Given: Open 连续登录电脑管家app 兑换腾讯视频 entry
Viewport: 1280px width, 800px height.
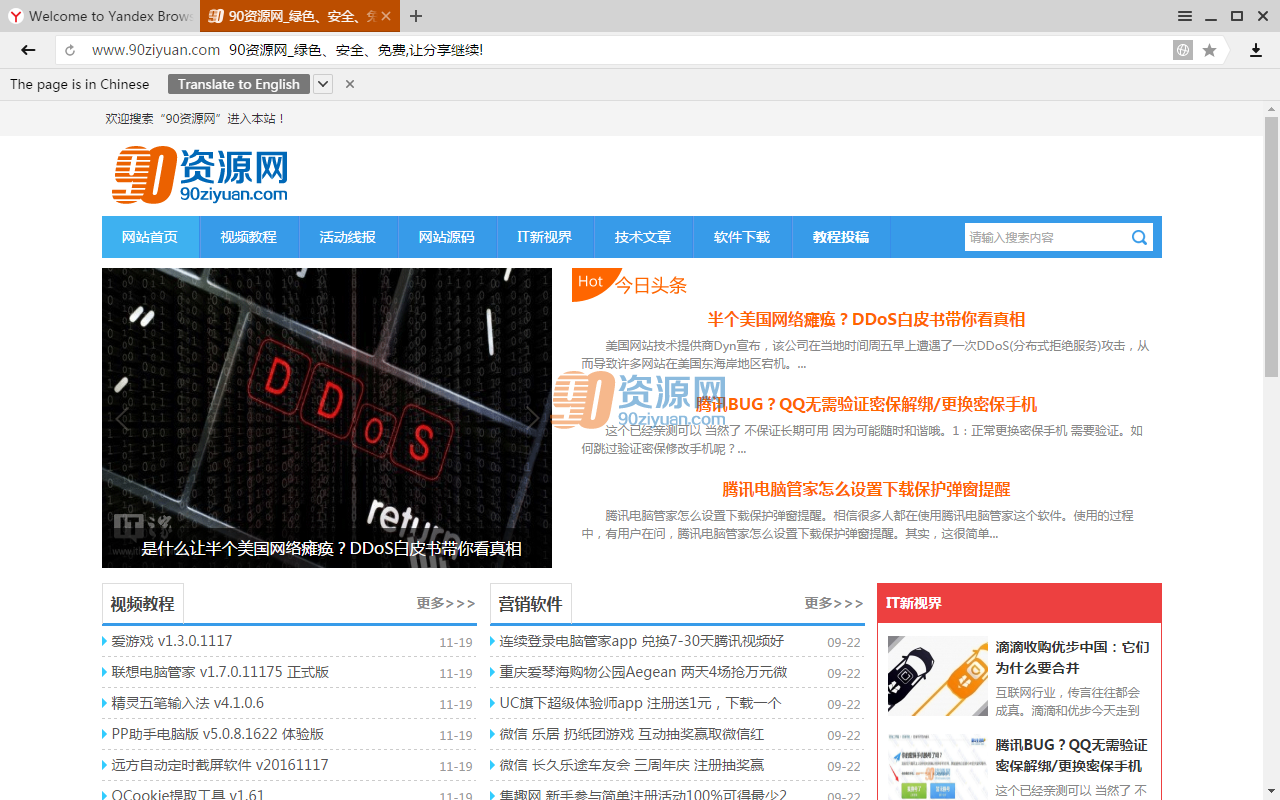Looking at the screenshot, I should click(x=642, y=641).
